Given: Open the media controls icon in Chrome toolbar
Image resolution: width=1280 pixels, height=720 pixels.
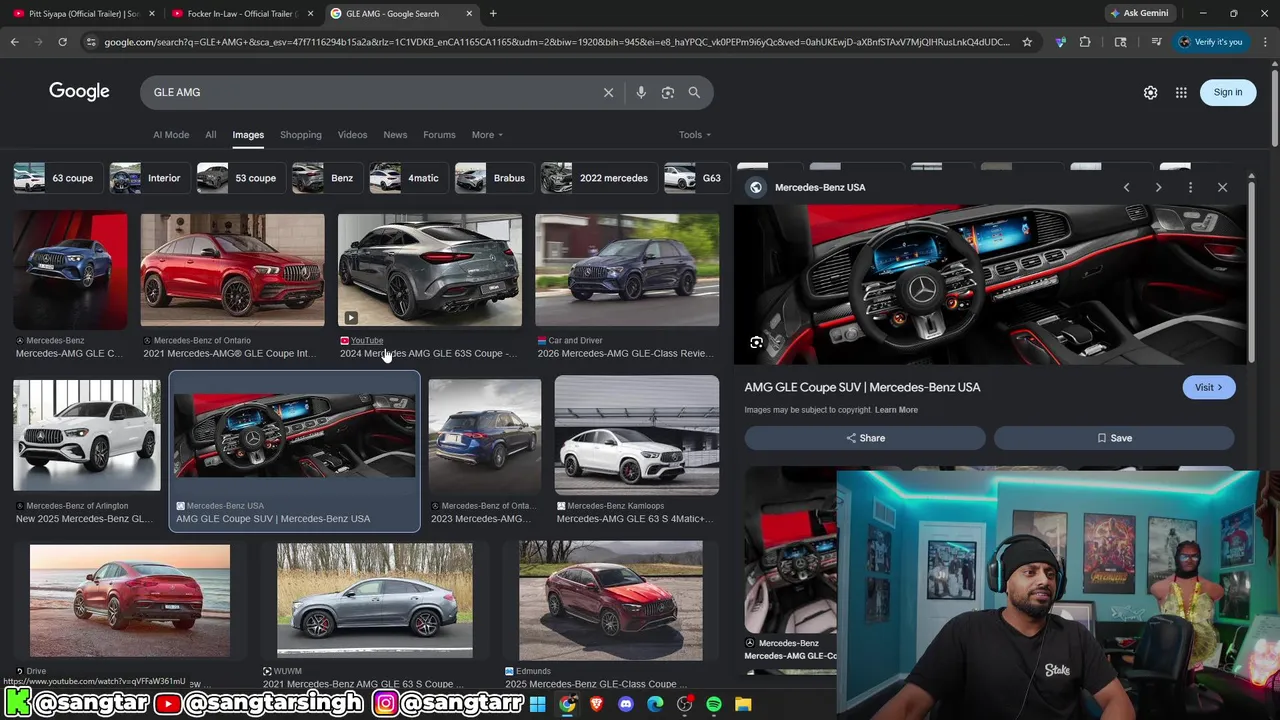Looking at the screenshot, I should click(1156, 42).
